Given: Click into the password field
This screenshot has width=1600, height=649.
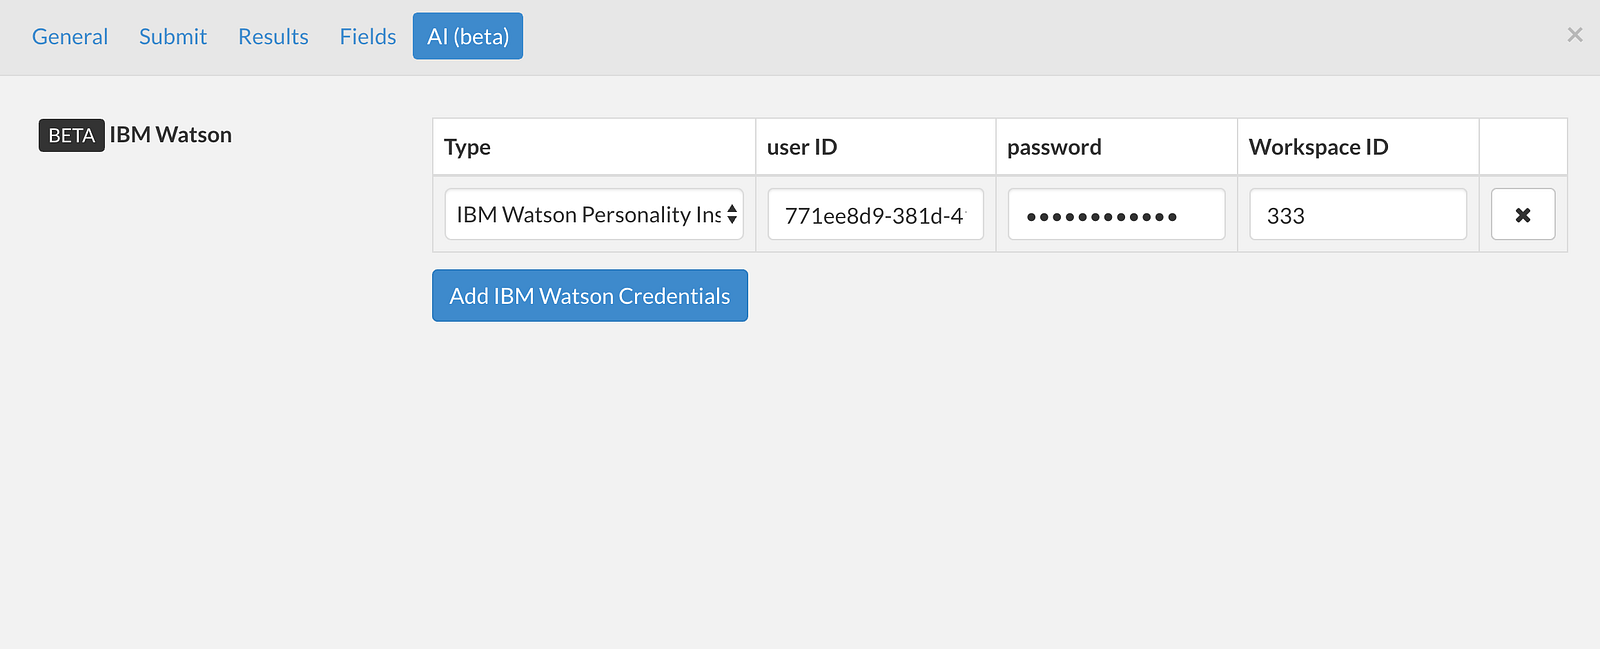Looking at the screenshot, I should coord(1116,214).
